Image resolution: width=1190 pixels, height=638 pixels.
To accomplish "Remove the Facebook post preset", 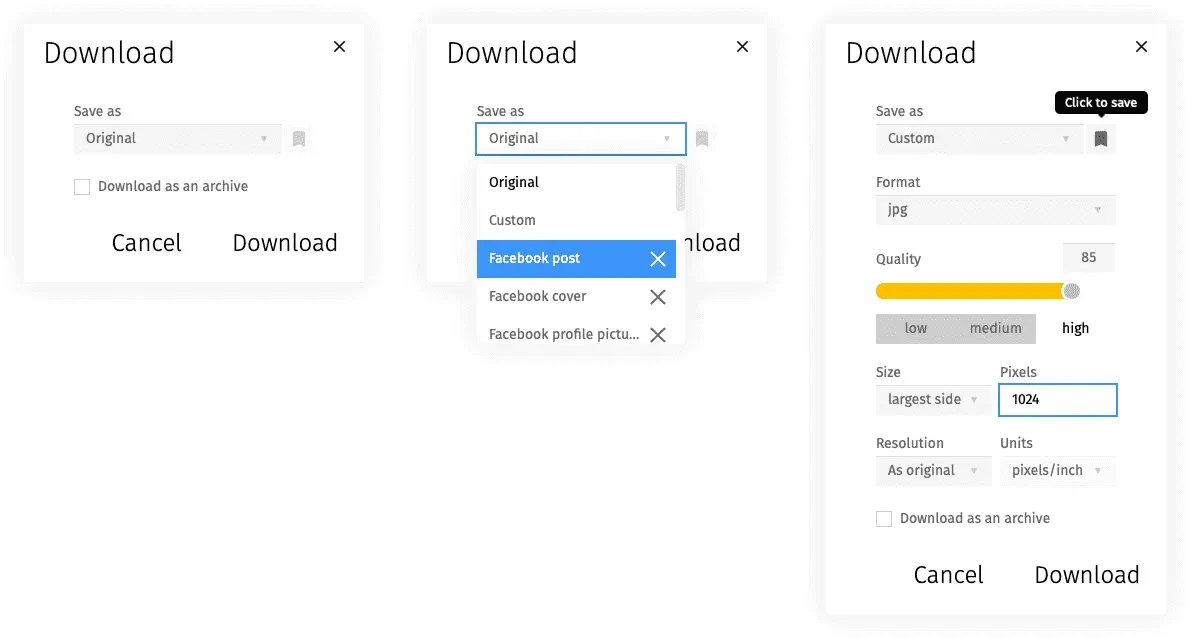I will [x=658, y=259].
